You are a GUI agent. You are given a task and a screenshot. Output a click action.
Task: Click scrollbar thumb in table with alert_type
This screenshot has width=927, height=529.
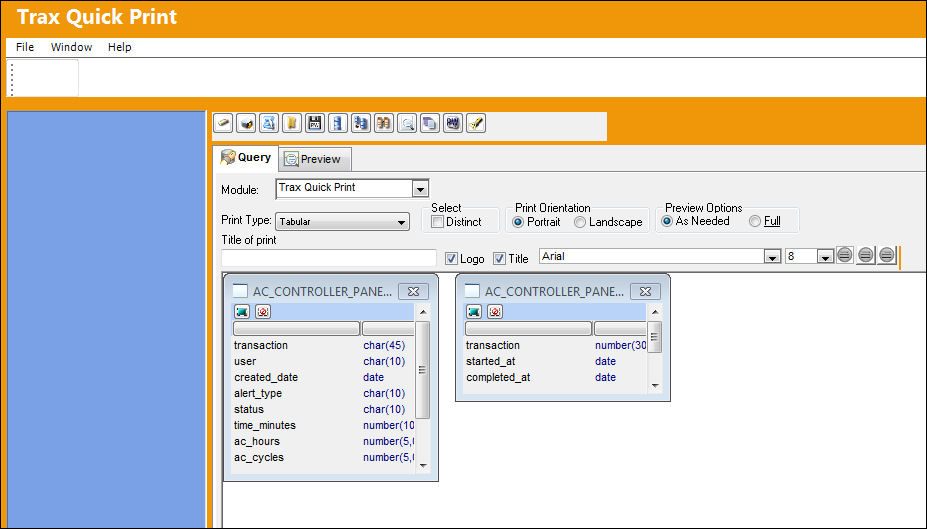423,369
